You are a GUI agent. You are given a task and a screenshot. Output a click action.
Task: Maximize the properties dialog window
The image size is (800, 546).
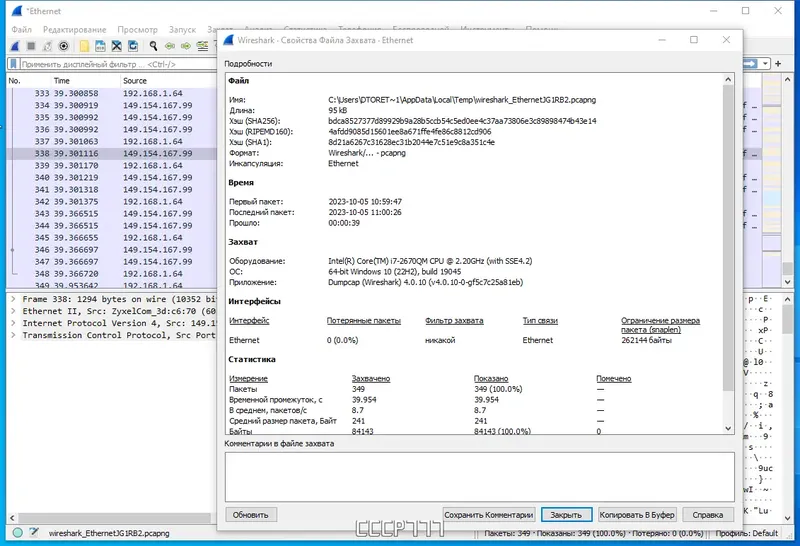(x=694, y=40)
